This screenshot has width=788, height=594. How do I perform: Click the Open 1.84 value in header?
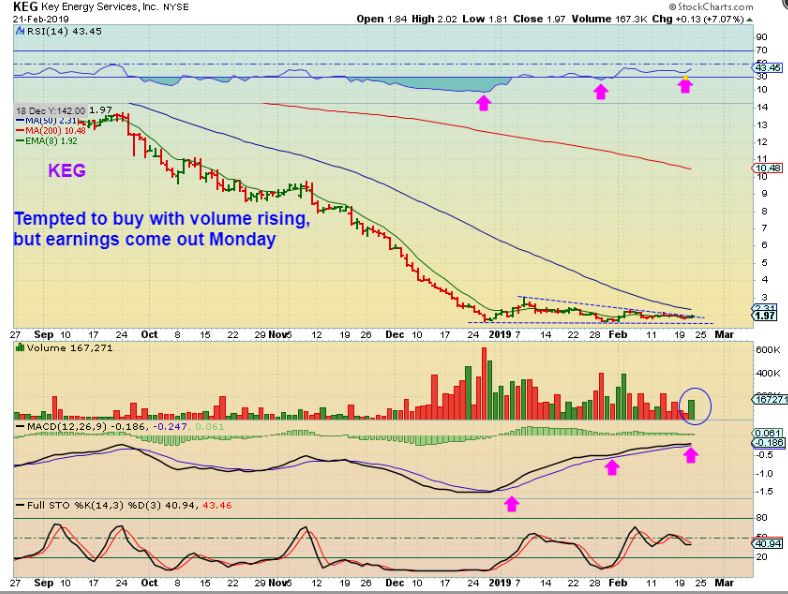point(381,19)
